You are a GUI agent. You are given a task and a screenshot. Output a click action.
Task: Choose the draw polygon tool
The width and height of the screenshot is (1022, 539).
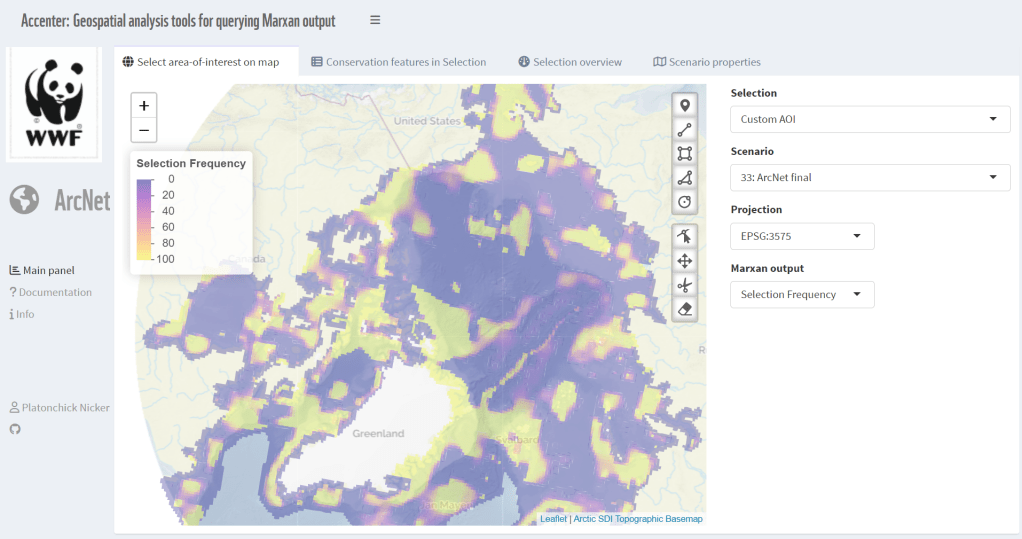pyautogui.click(x=685, y=178)
